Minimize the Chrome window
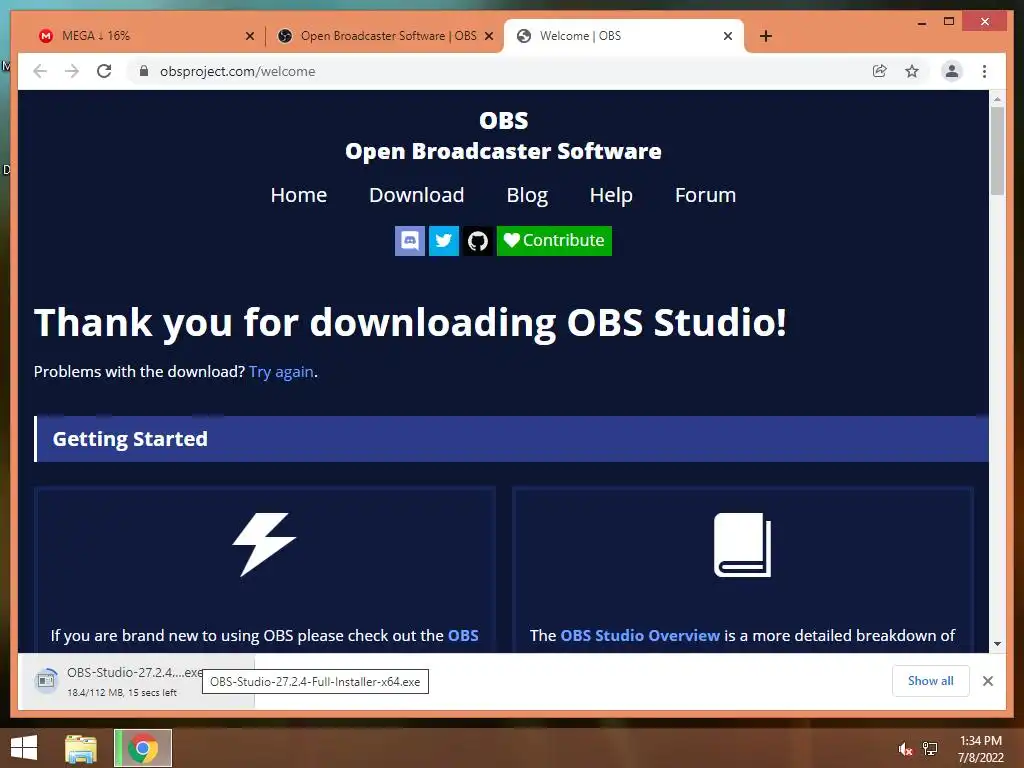This screenshot has height=768, width=1024. pos(921,22)
